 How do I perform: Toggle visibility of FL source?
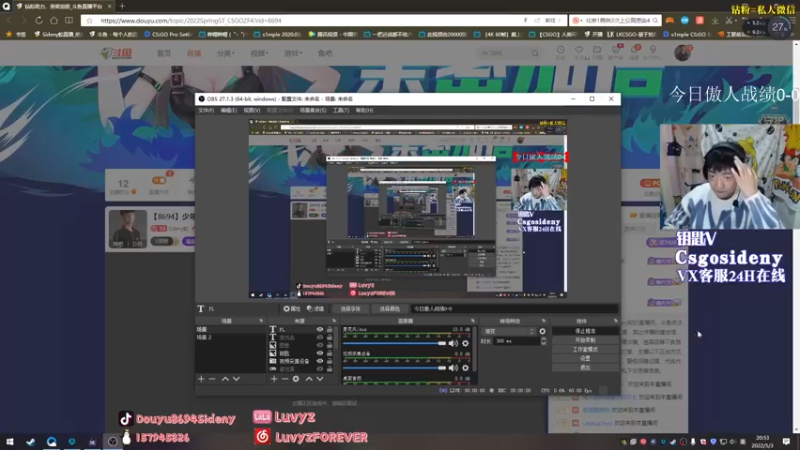pyautogui.click(x=320, y=330)
